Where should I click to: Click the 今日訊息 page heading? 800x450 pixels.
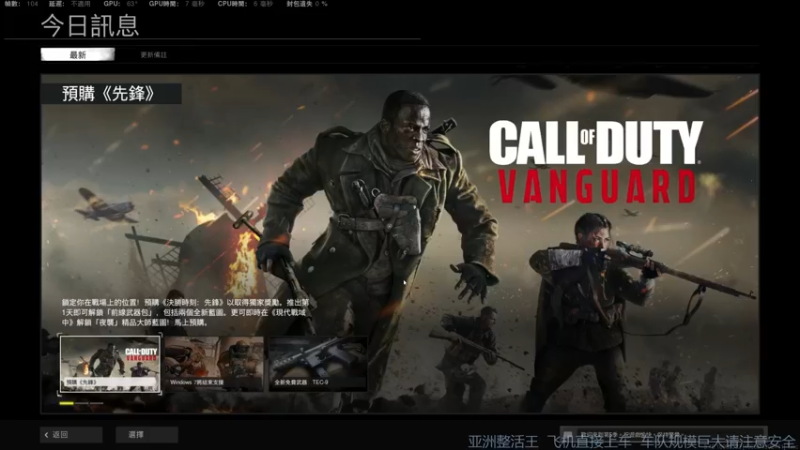point(90,26)
